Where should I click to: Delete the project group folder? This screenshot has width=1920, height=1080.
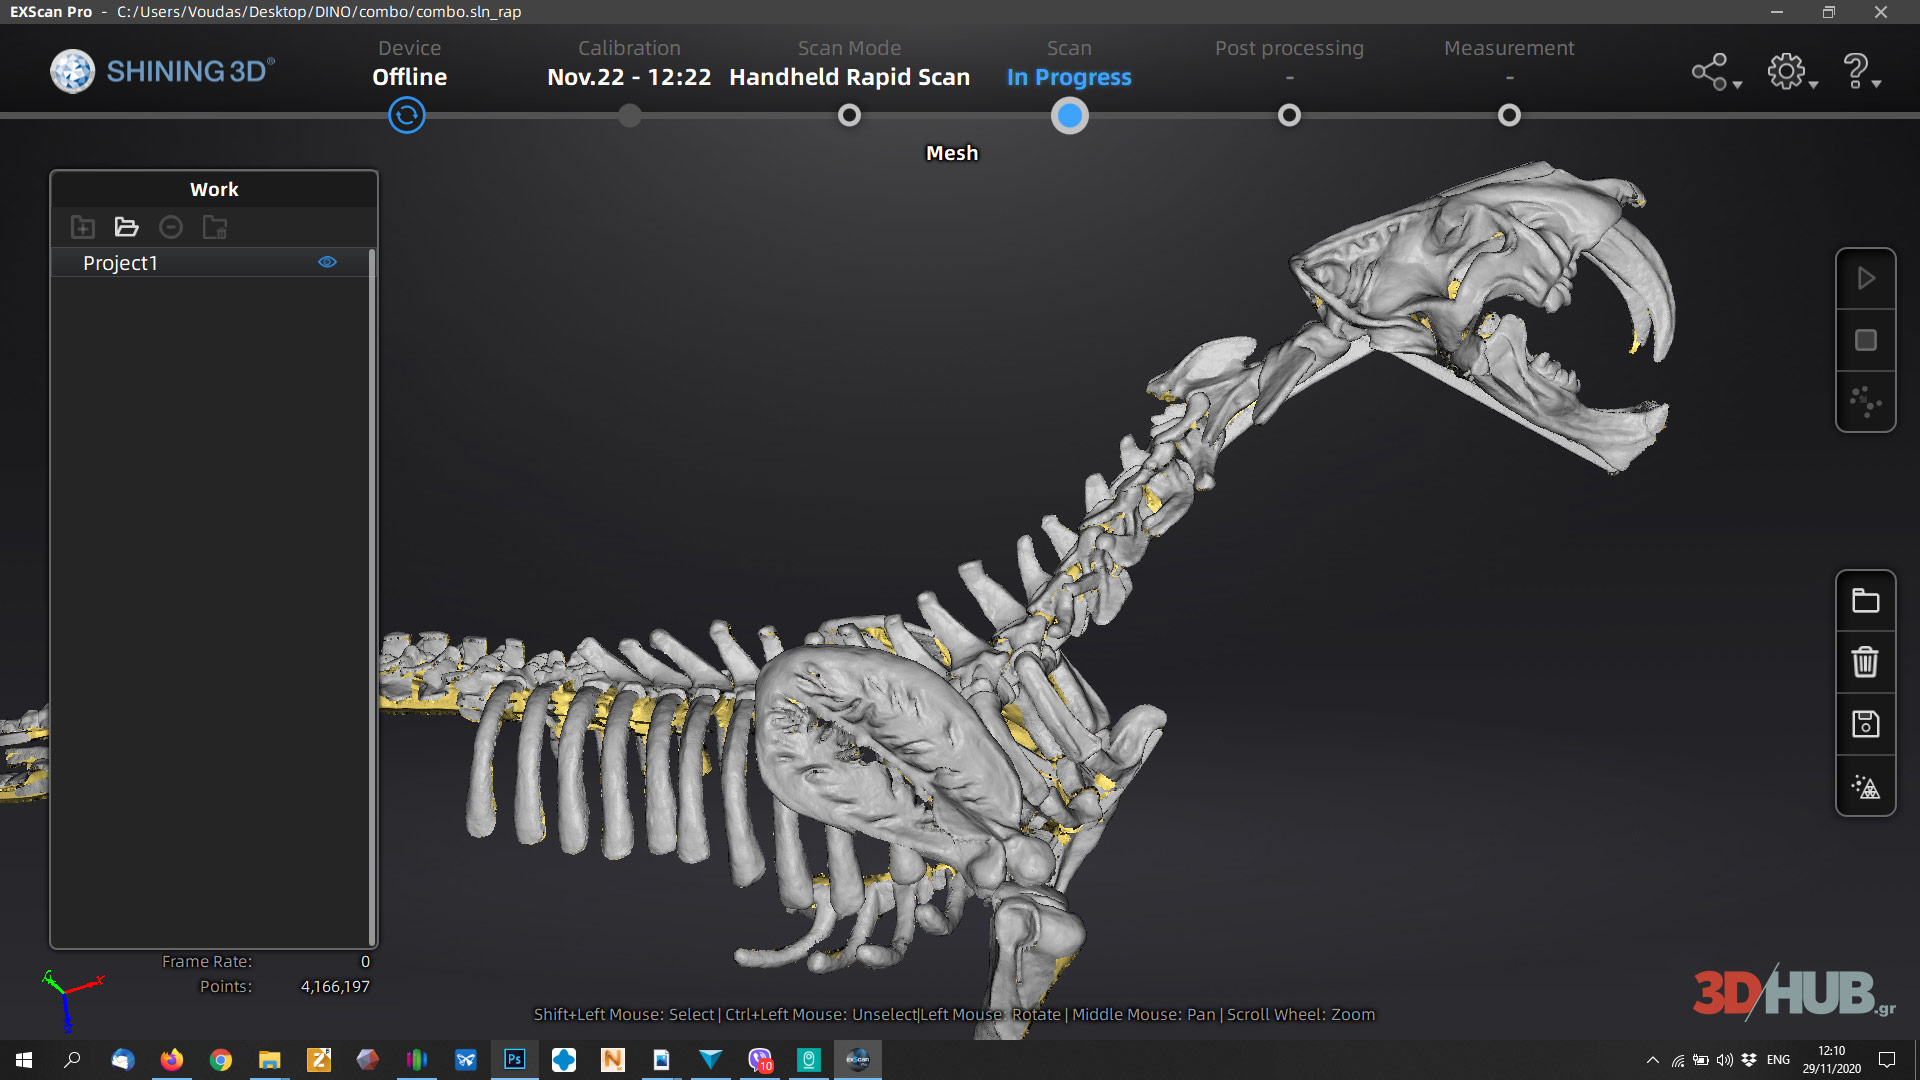coord(214,227)
